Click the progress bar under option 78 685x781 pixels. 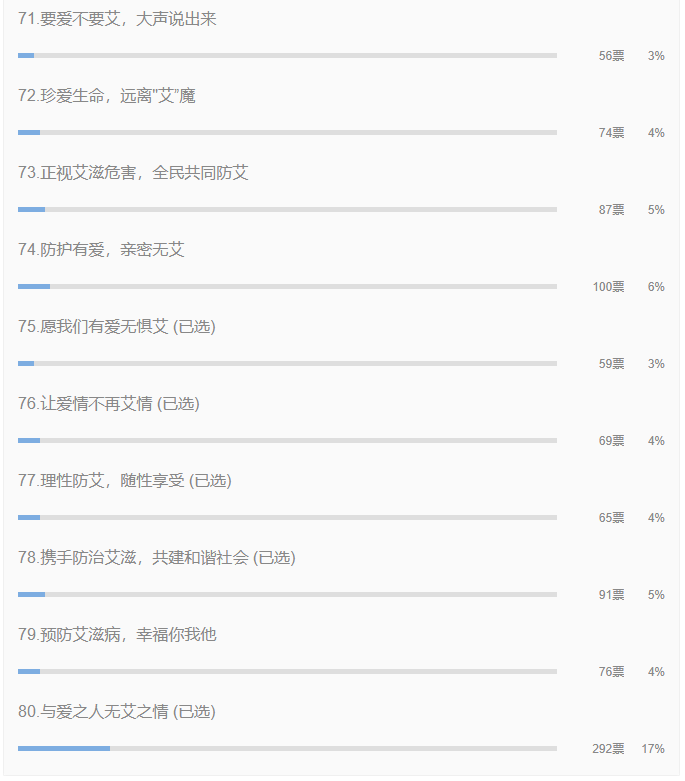point(287,594)
